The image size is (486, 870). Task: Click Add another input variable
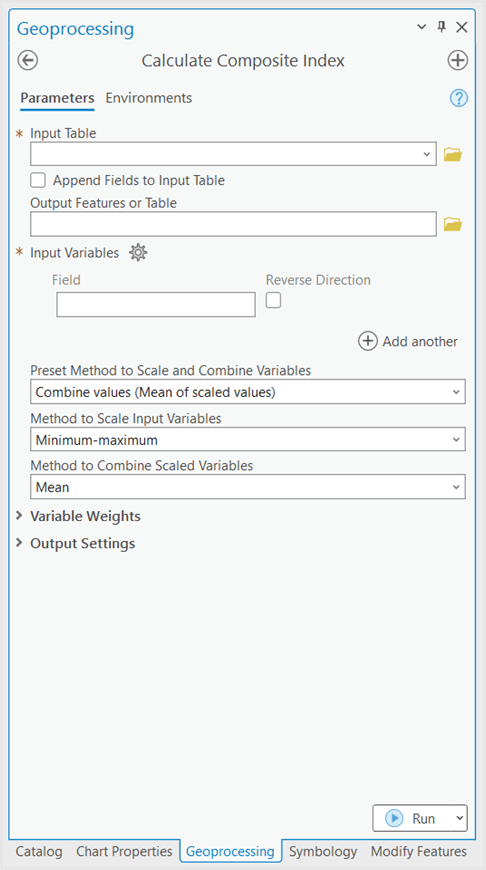(x=408, y=341)
